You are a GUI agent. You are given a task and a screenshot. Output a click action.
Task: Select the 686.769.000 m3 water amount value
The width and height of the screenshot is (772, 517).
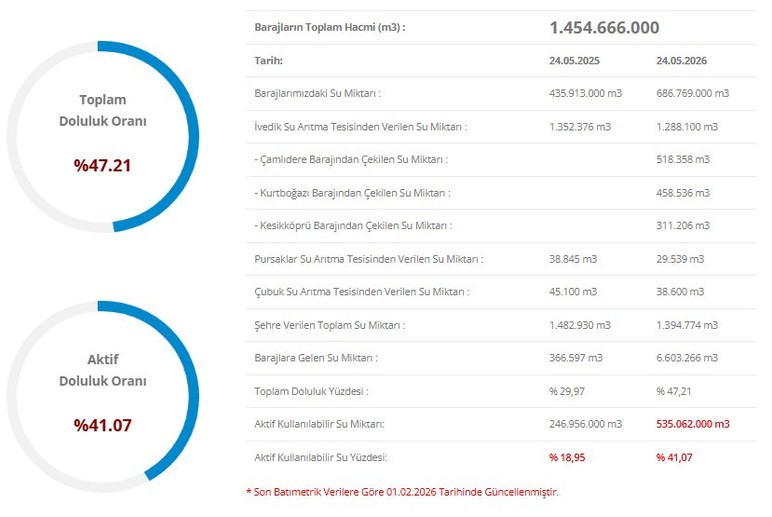692,93
